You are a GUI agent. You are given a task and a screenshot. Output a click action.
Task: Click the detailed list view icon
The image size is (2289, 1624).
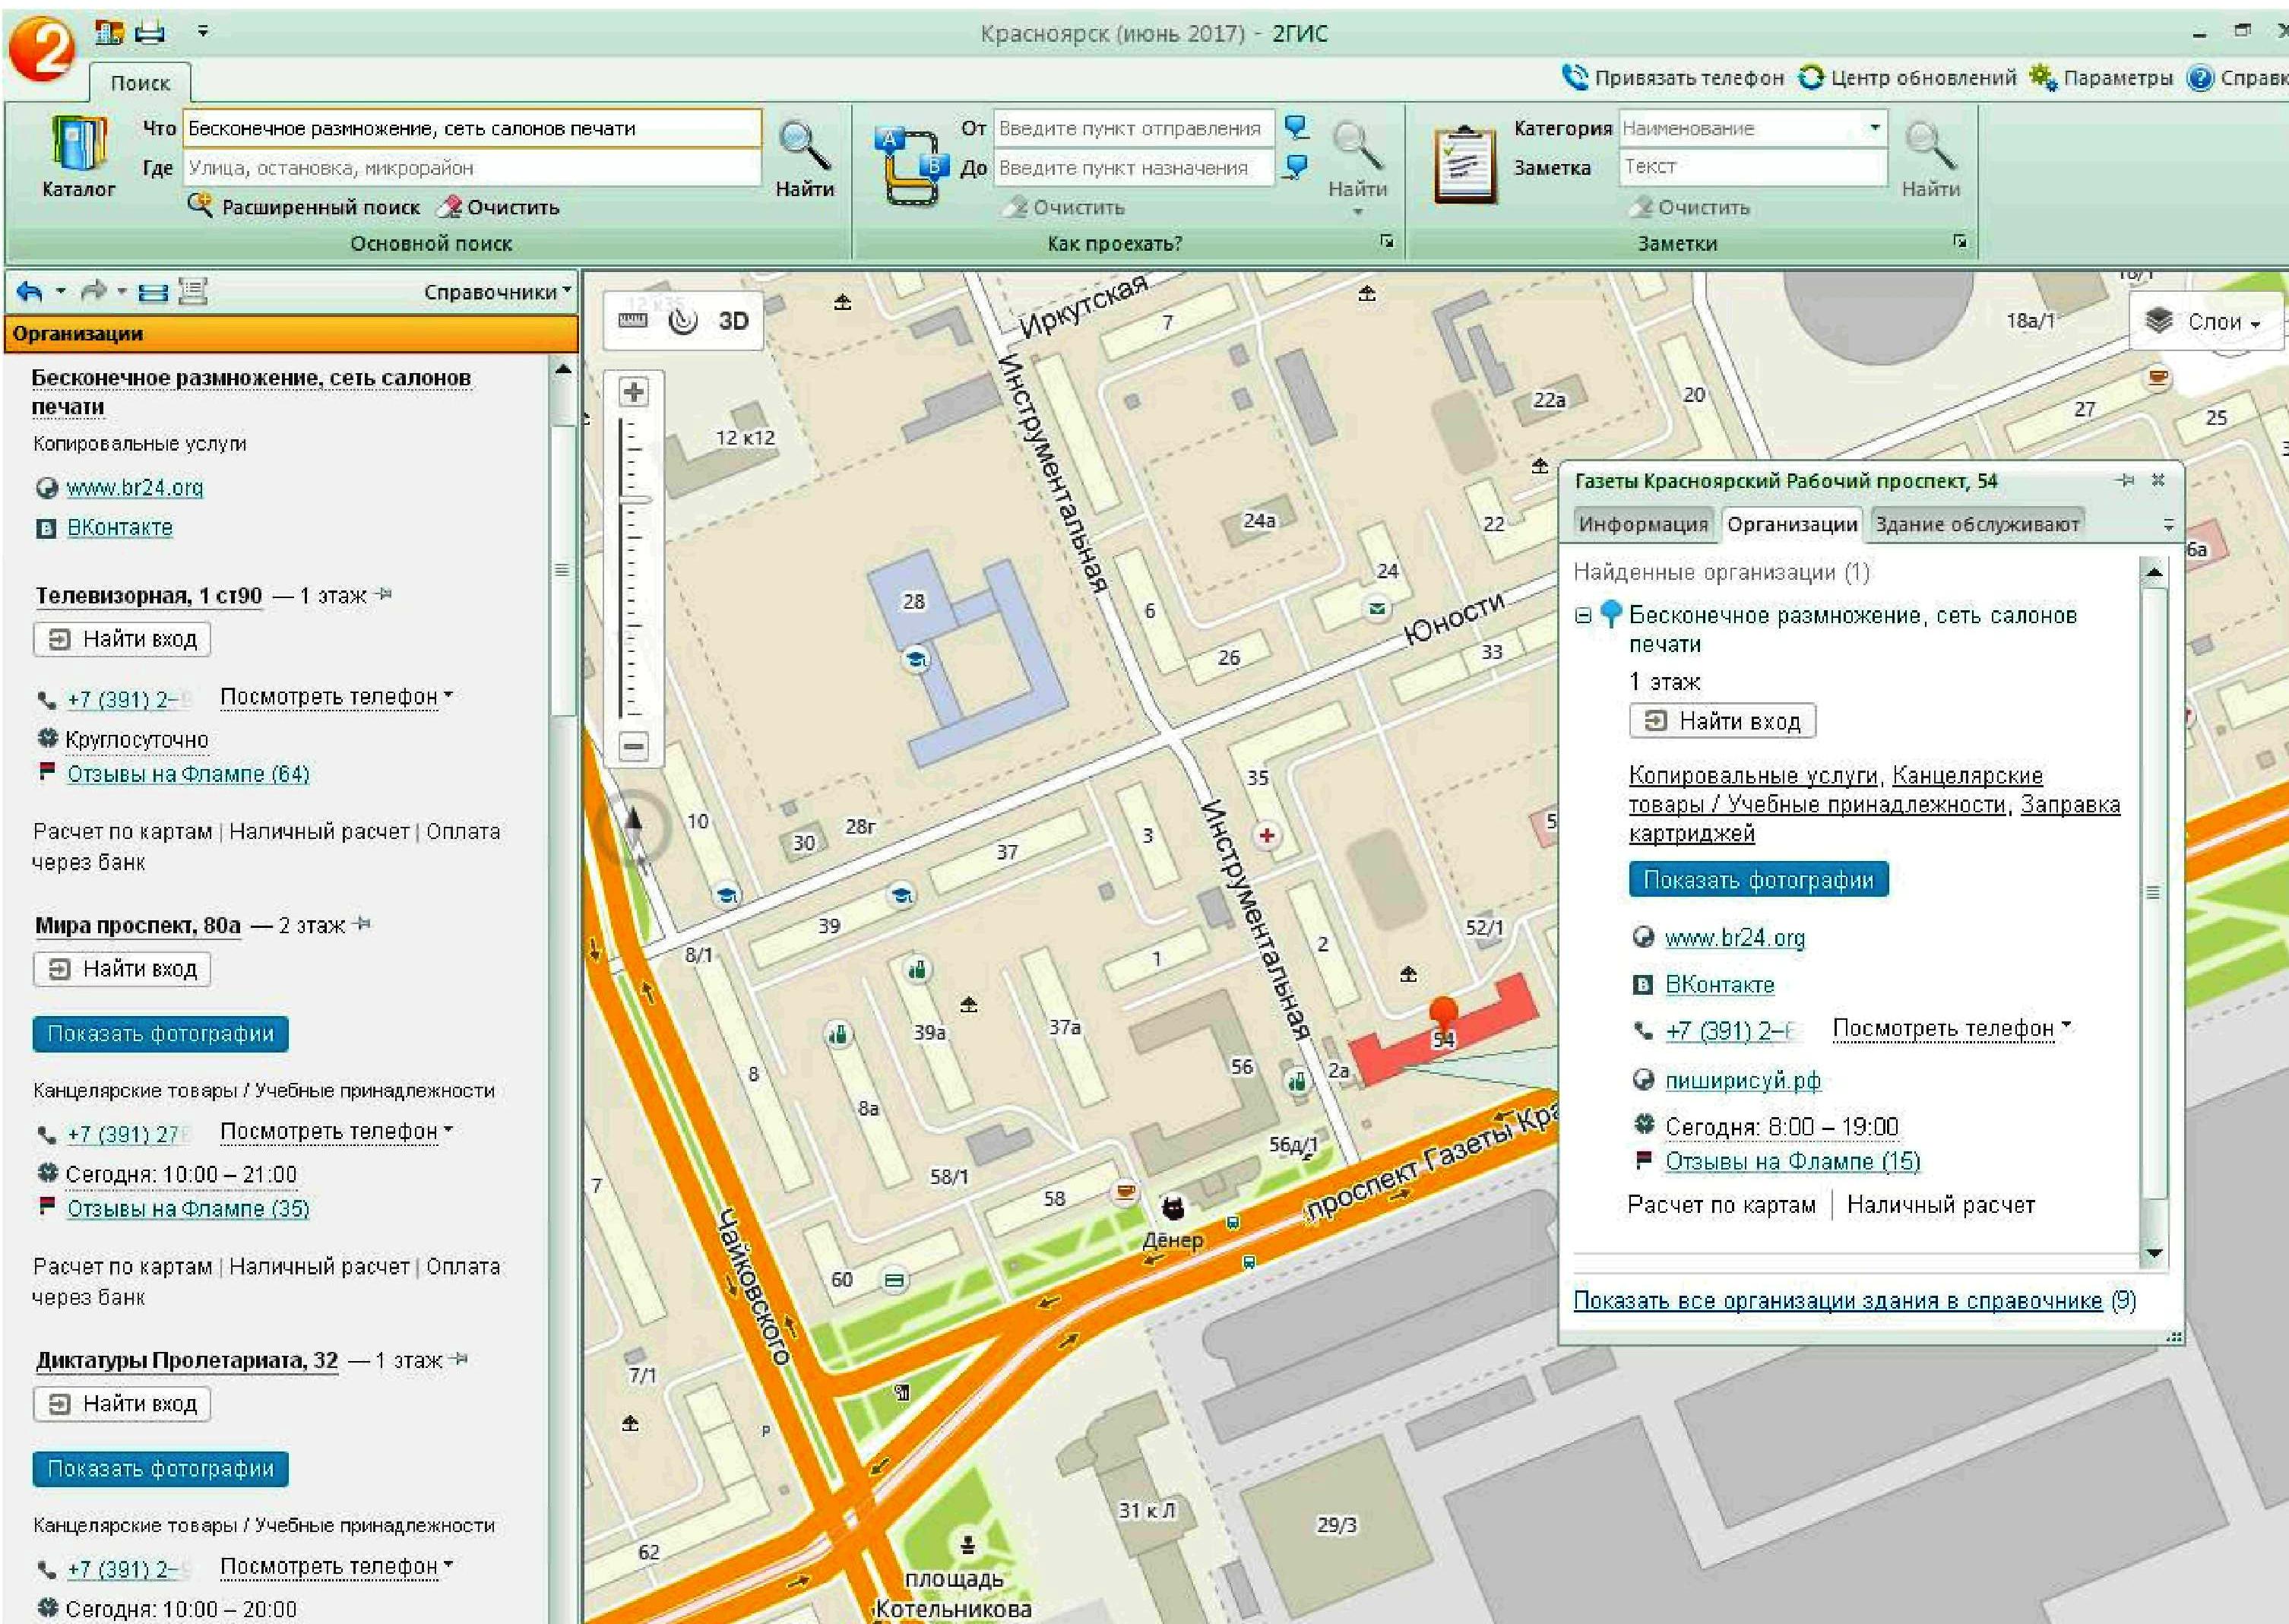pyautogui.click(x=192, y=291)
